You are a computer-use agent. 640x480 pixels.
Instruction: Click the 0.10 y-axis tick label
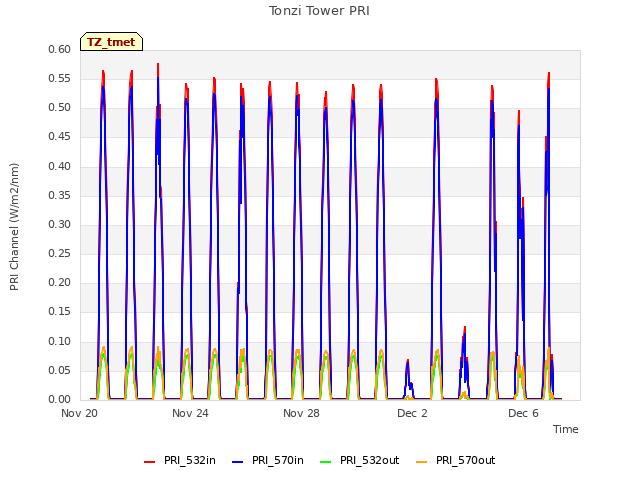(x=60, y=341)
